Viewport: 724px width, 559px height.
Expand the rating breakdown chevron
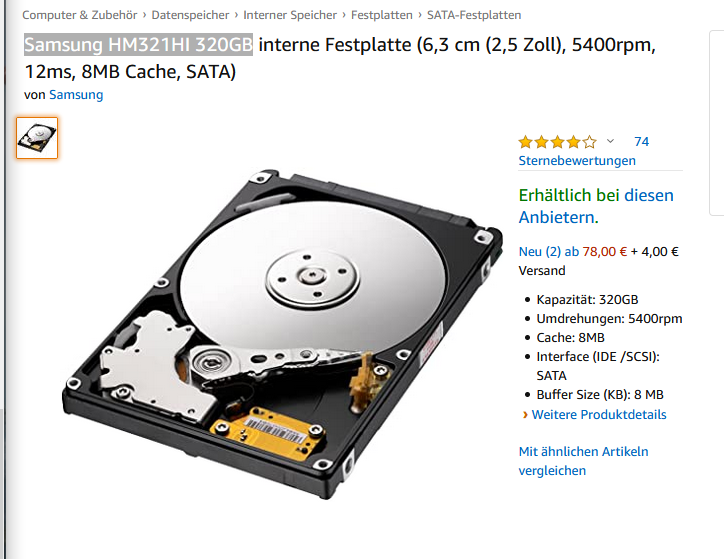610,141
